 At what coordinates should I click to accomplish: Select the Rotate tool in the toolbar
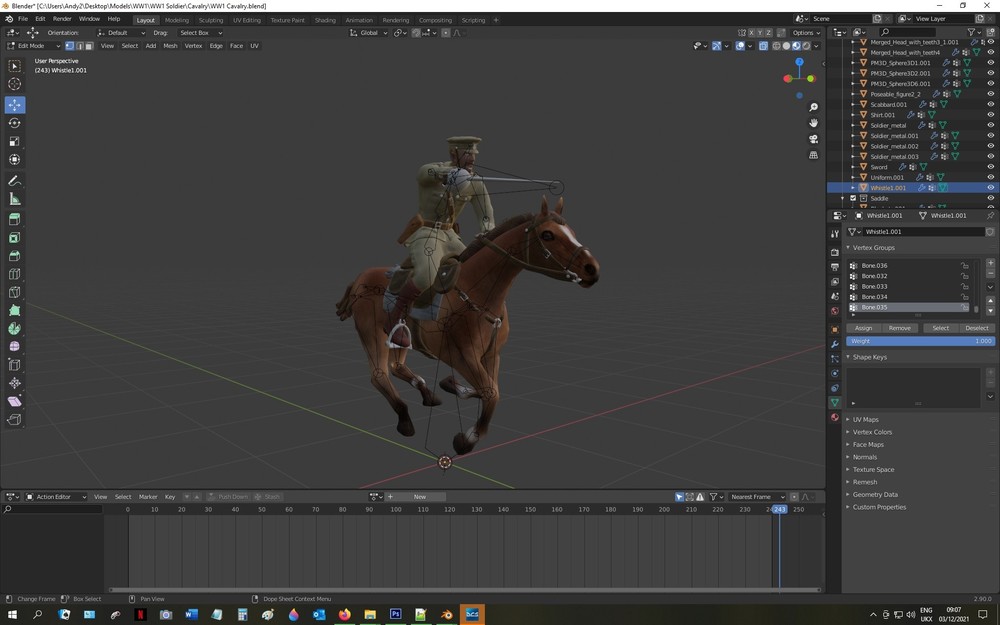14,123
